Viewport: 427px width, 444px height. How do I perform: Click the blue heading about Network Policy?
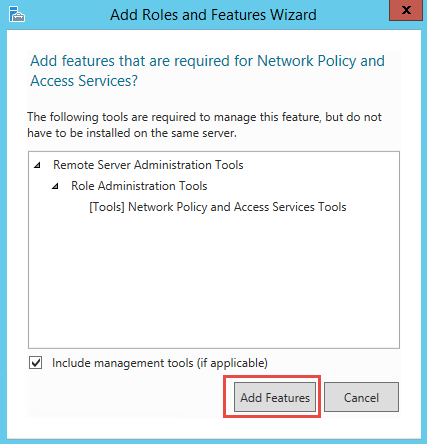(207, 61)
